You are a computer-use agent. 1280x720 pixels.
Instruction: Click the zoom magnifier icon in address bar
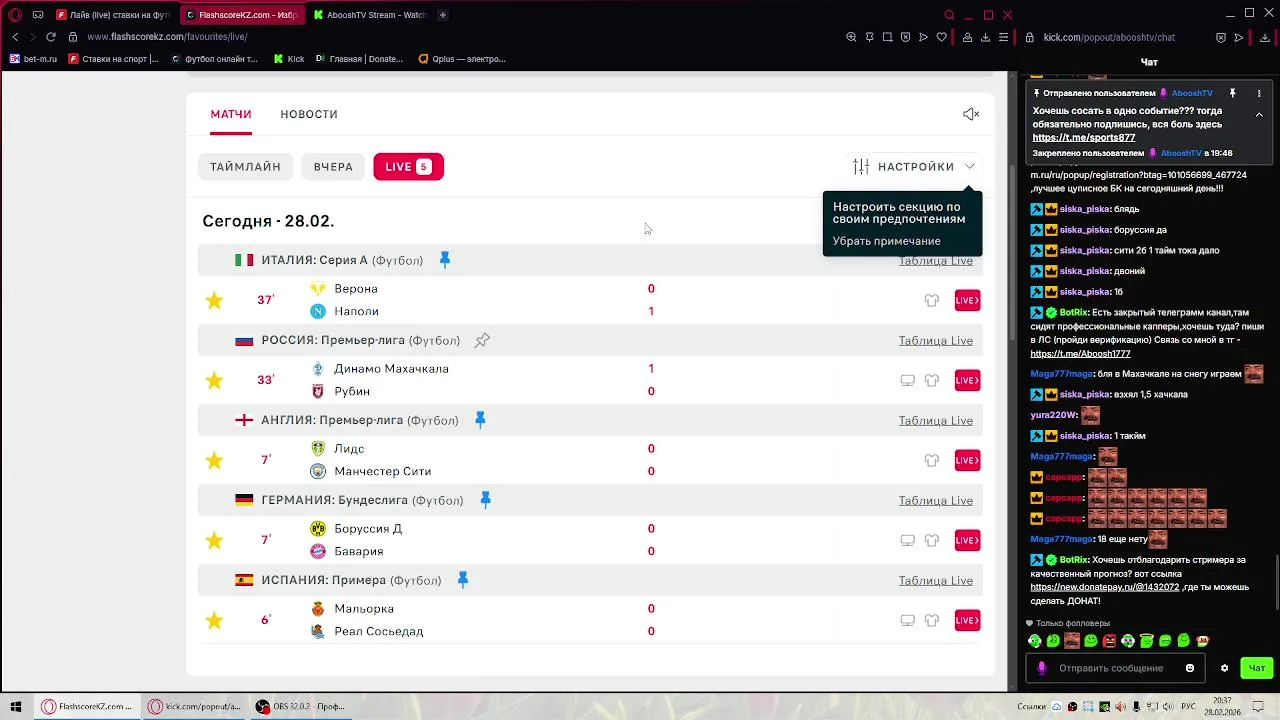(851, 37)
